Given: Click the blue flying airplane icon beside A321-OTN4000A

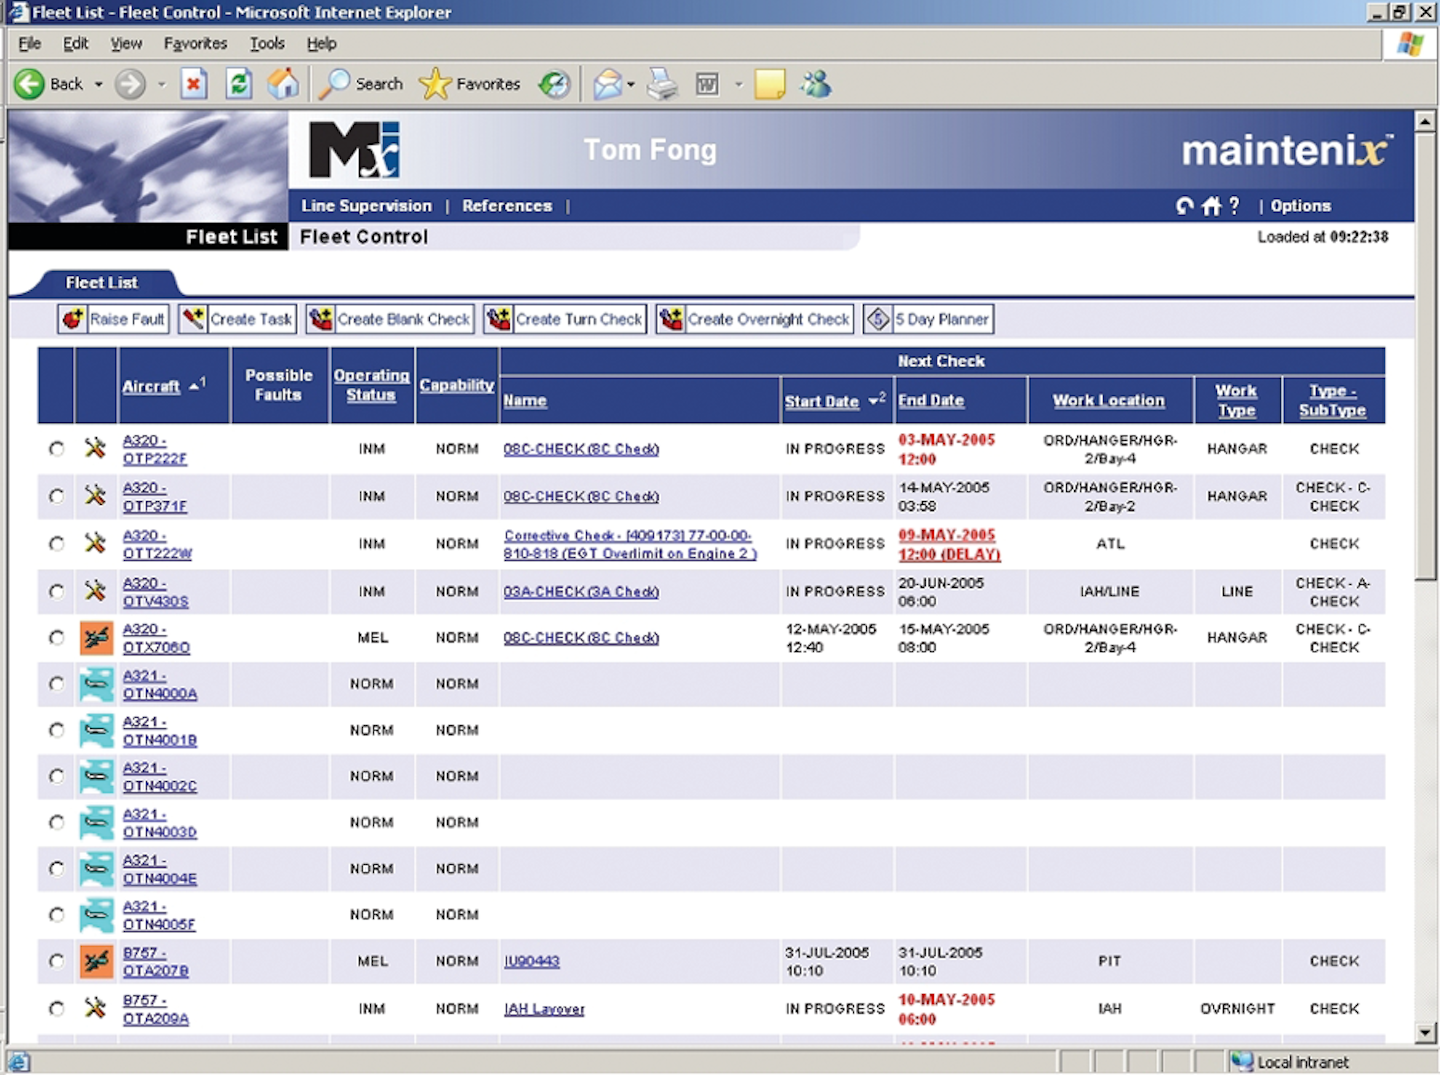Looking at the screenshot, I should click(x=95, y=684).
